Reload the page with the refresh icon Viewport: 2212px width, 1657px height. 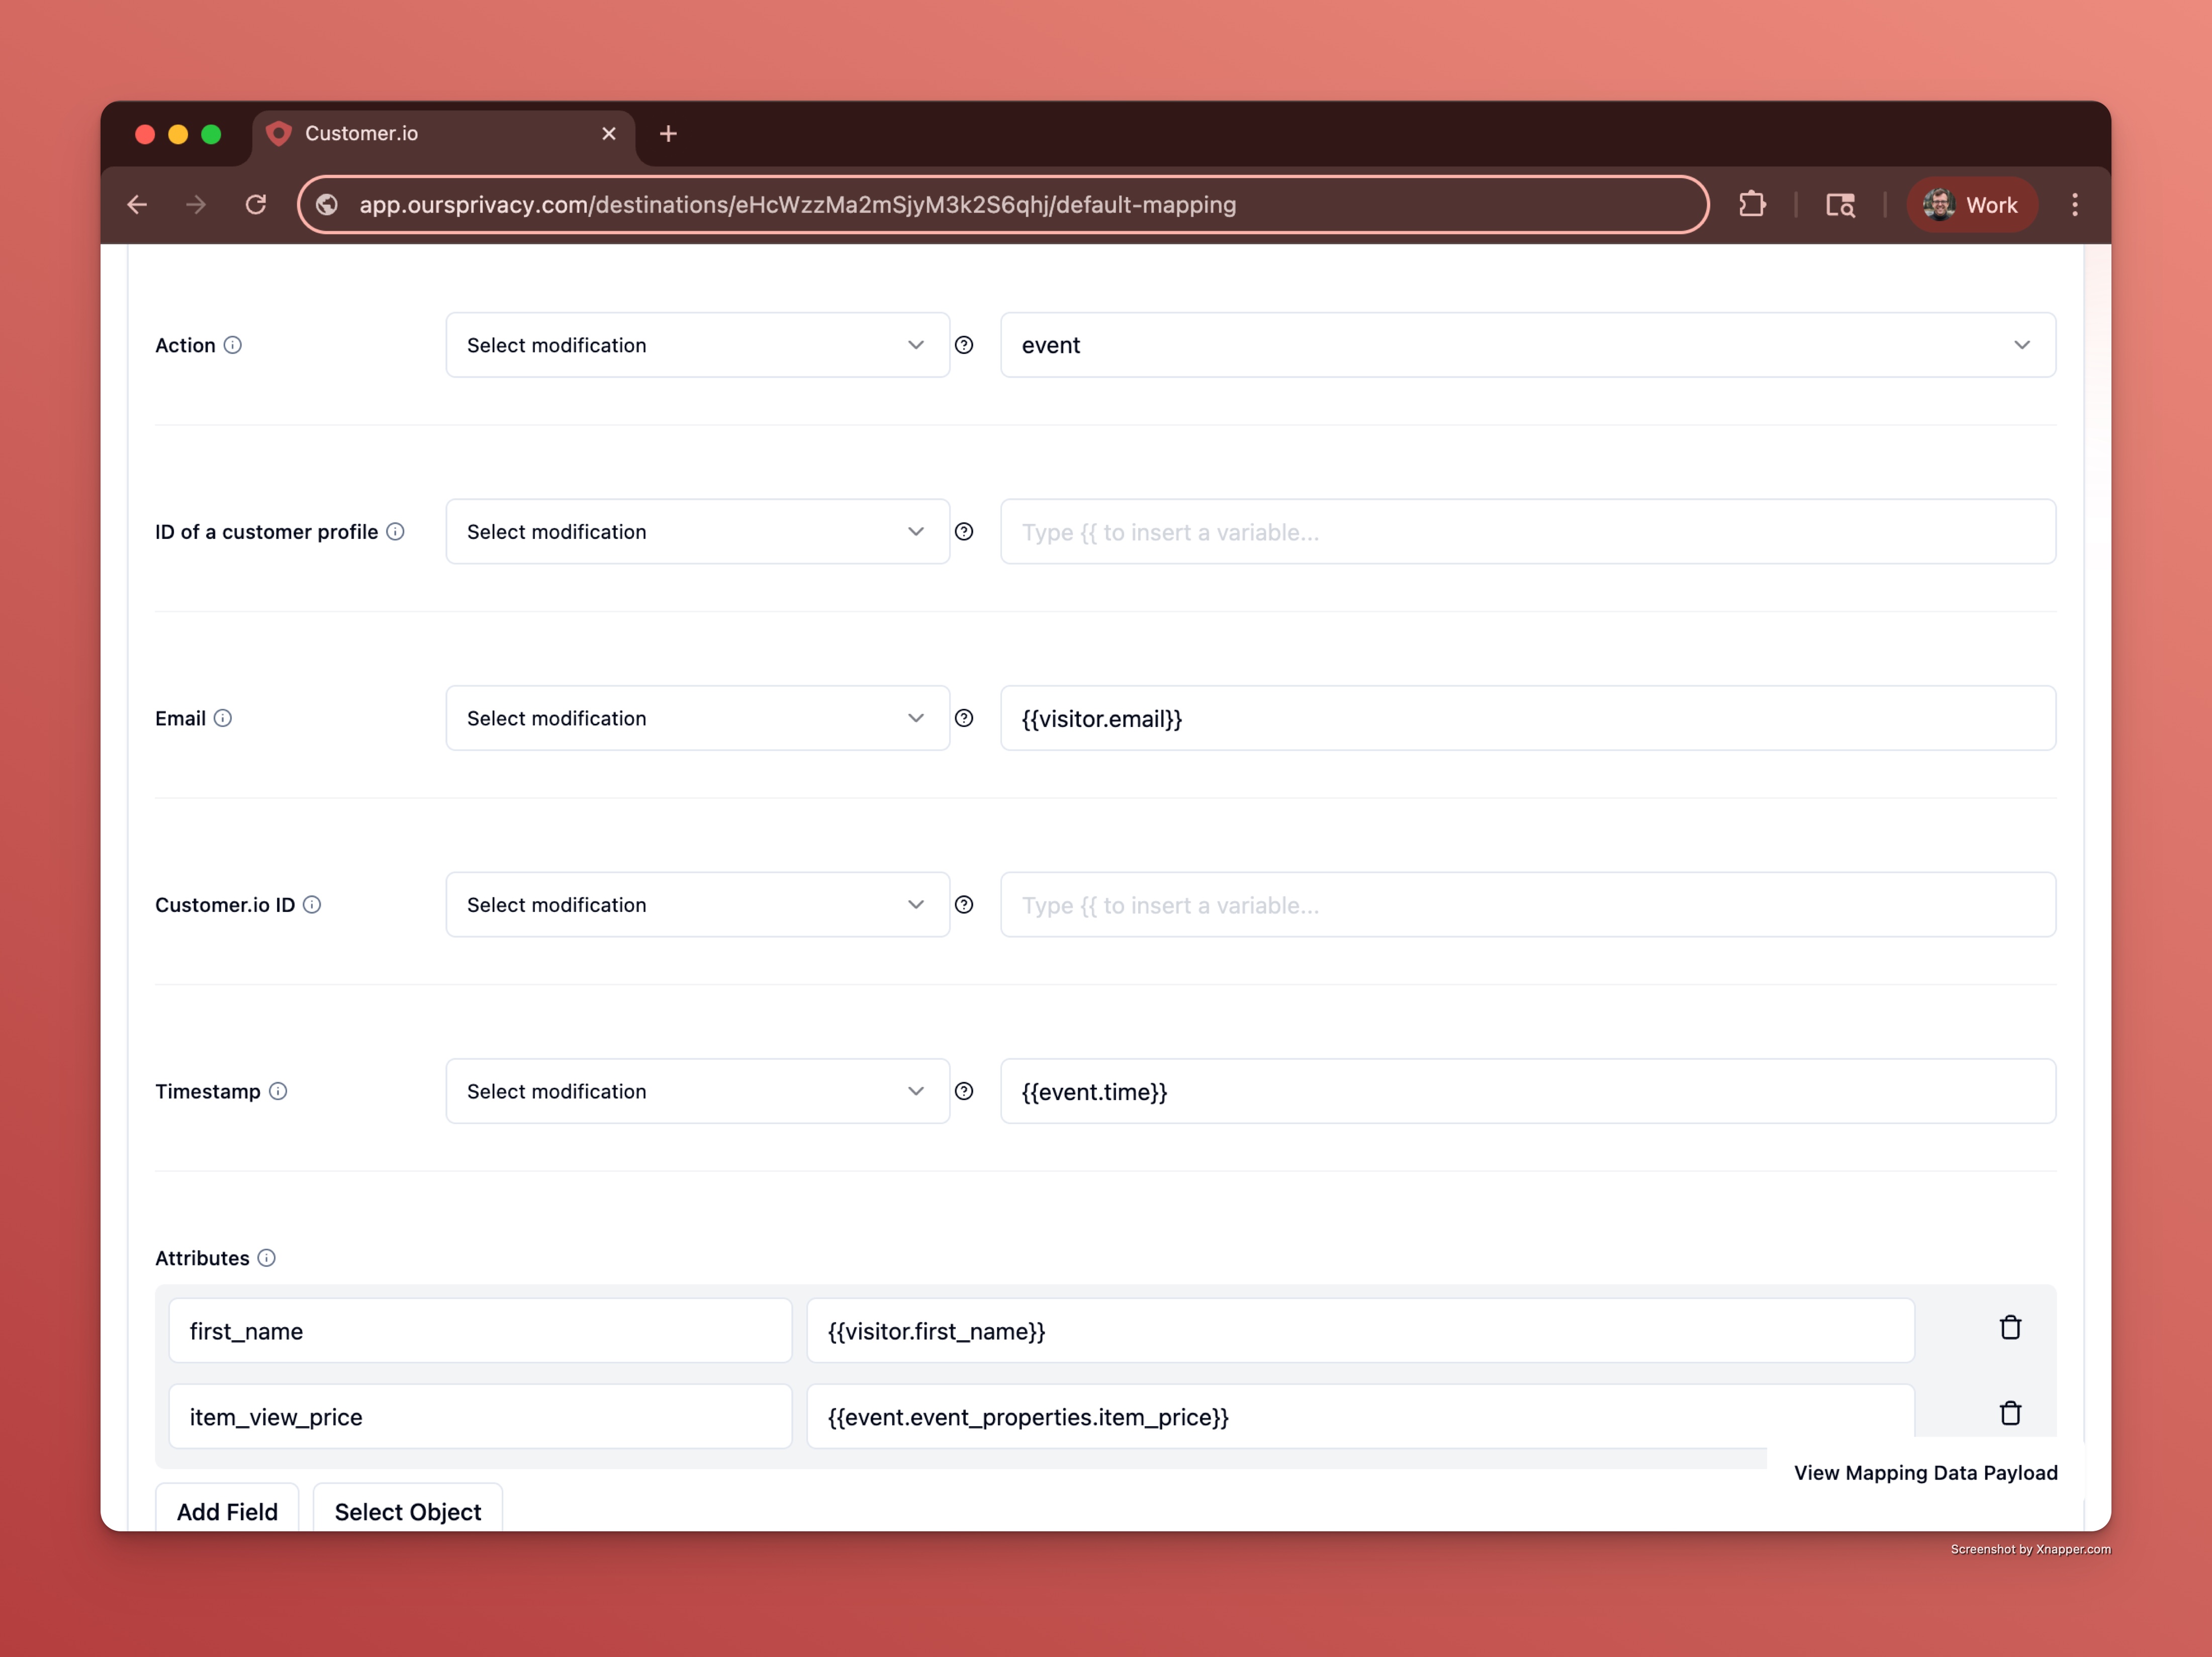point(256,205)
